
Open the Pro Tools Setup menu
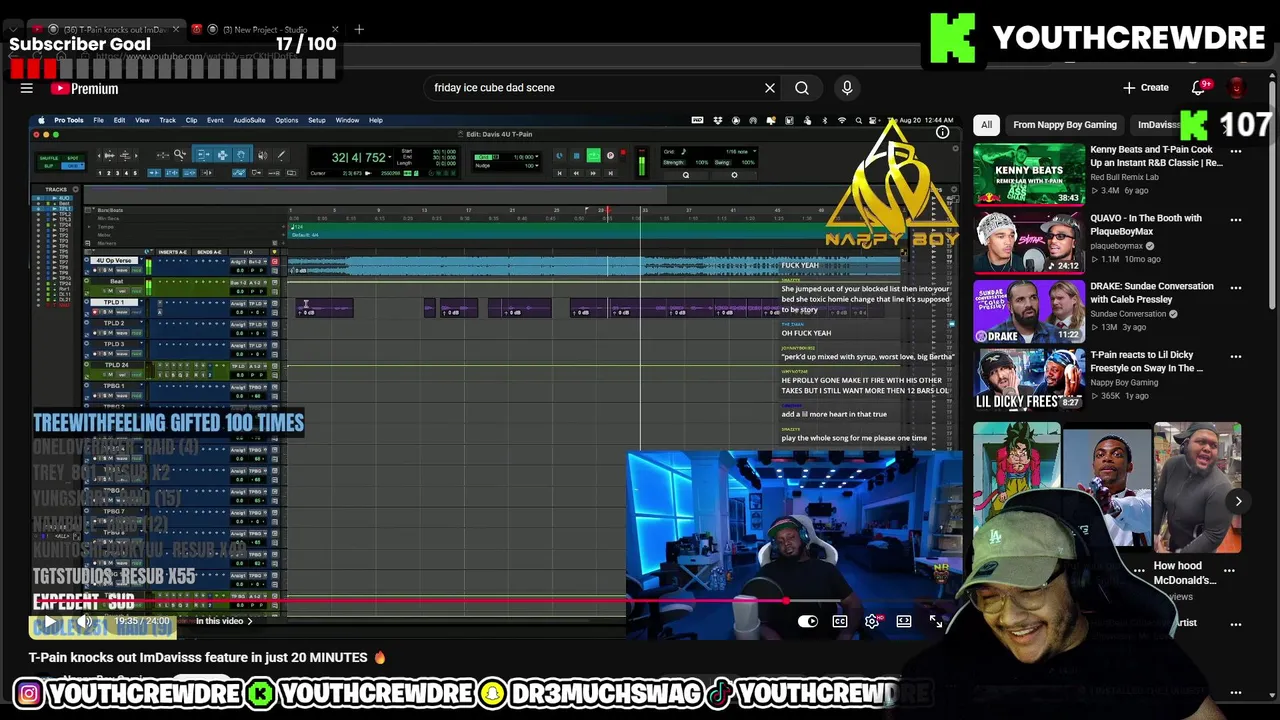317,120
